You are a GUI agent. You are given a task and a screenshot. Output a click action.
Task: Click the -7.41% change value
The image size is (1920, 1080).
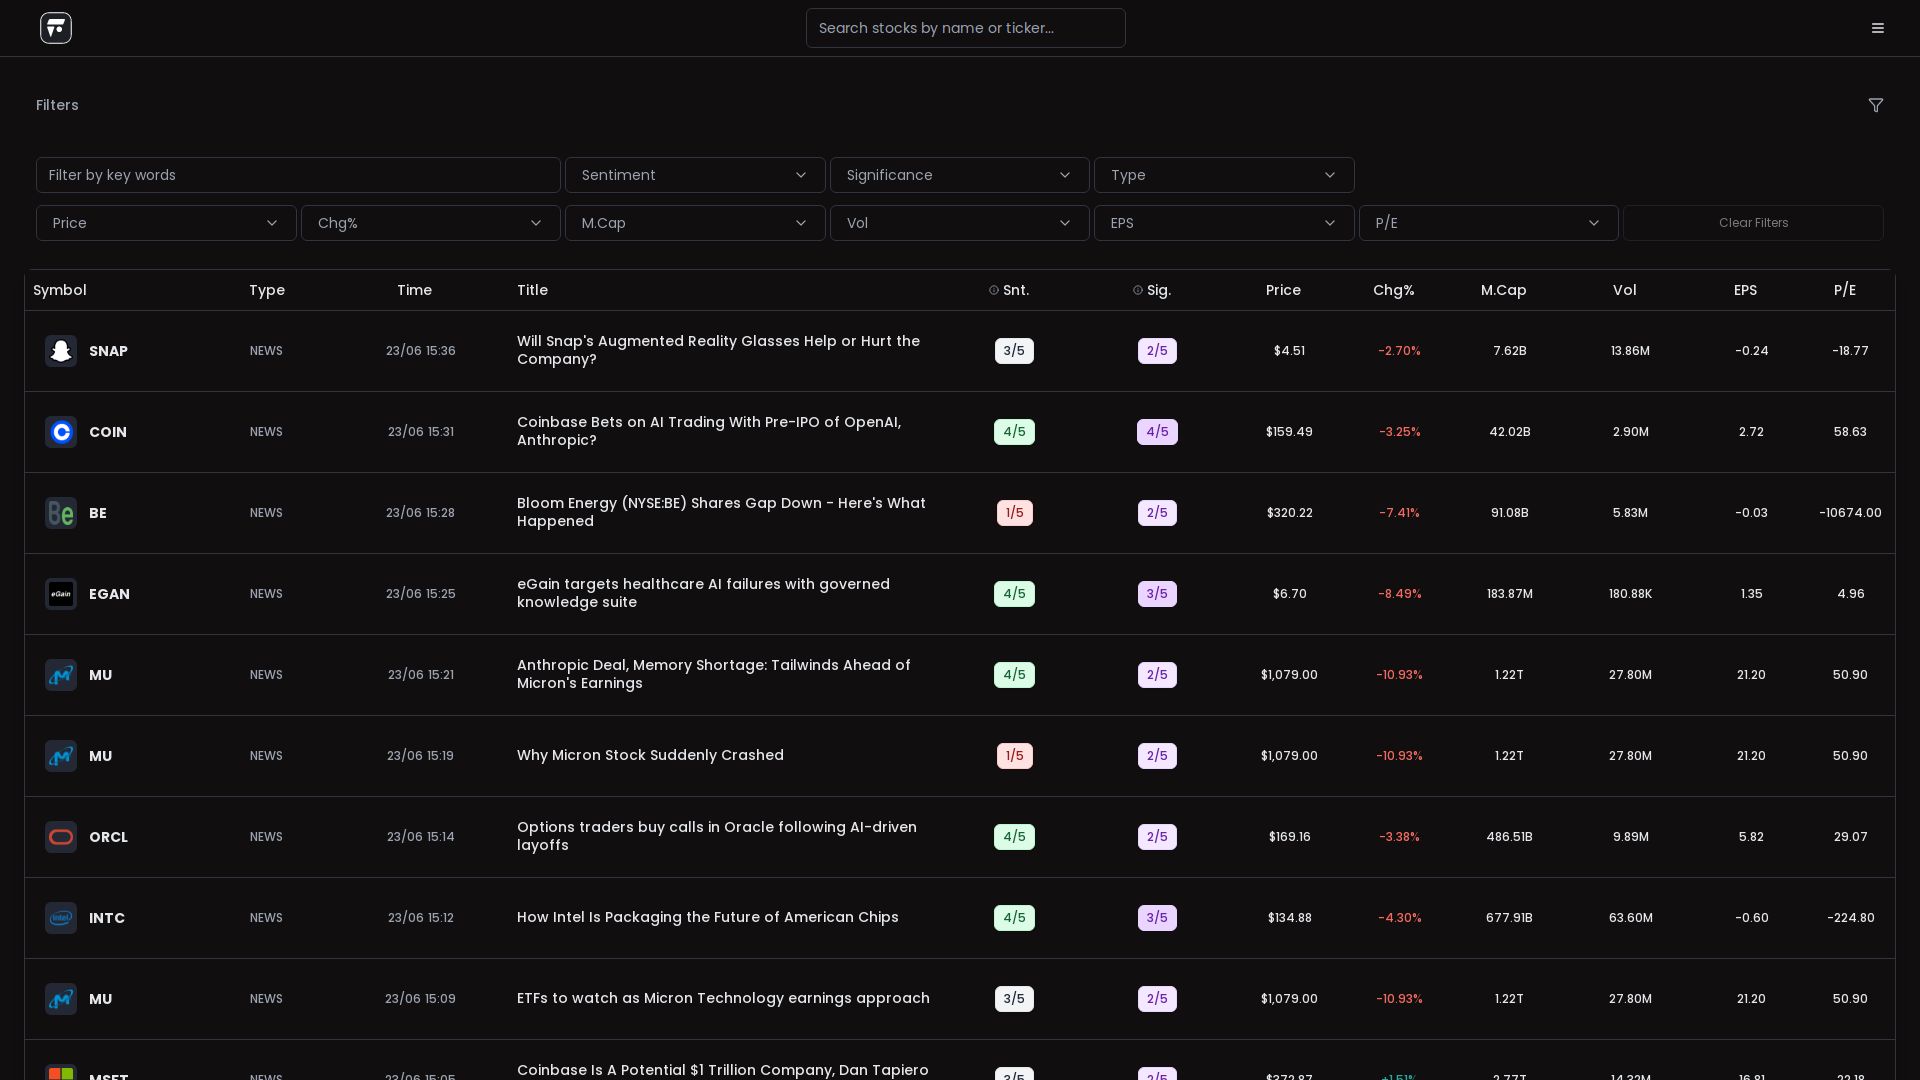(1399, 513)
